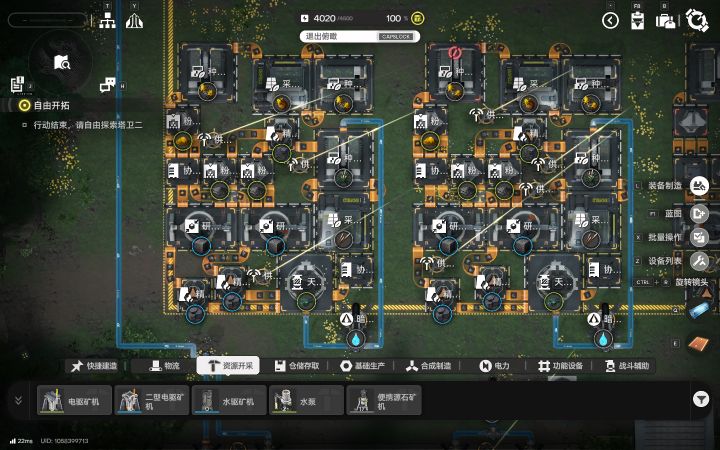Click the 旋转镜头 rotate camera control
The width and height of the screenshot is (720, 450).
[x=692, y=282]
